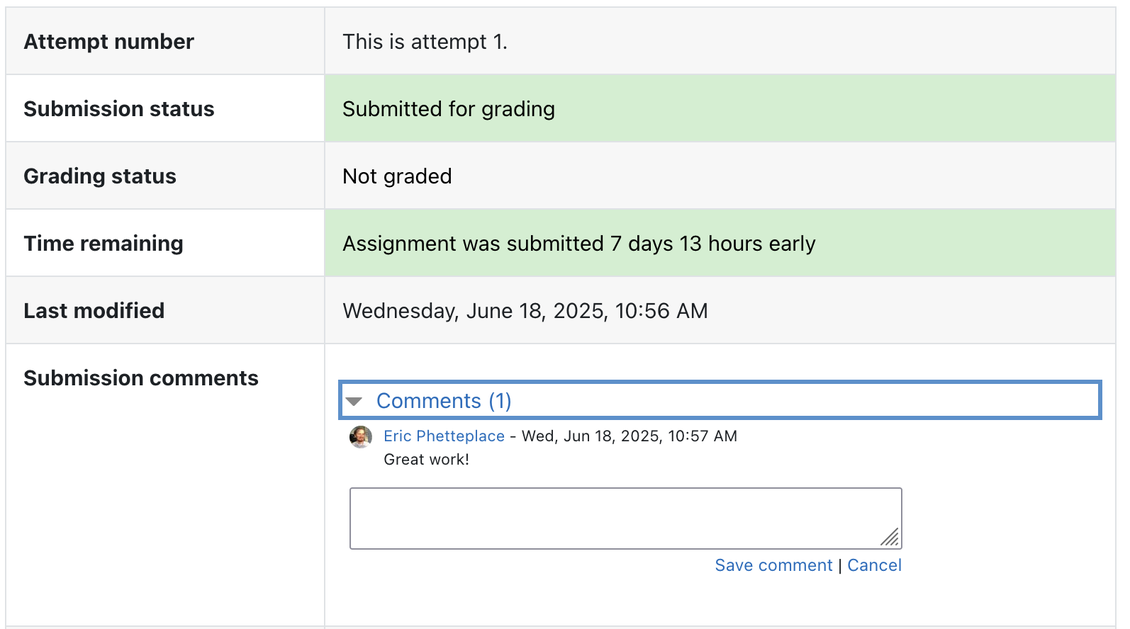The width and height of the screenshot is (1130, 629).
Task: Click the 'Submission comments' row header
Action: click(141, 377)
